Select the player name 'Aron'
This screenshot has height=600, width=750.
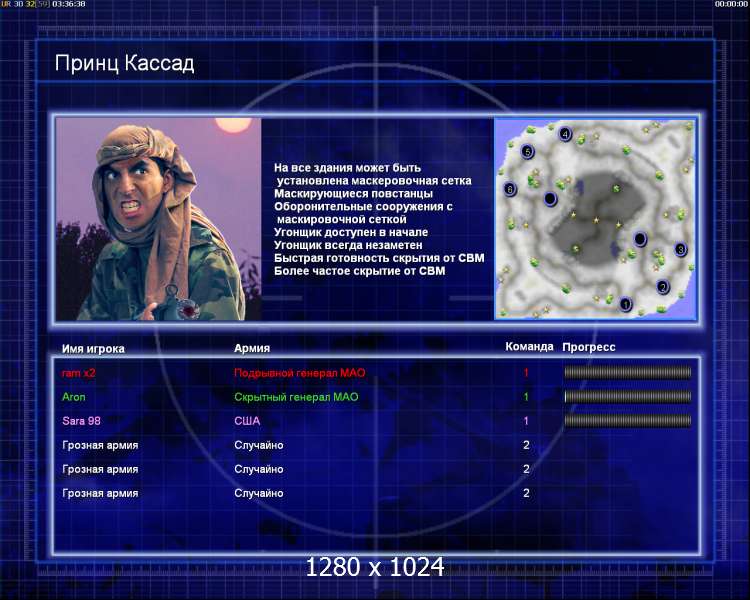point(74,397)
